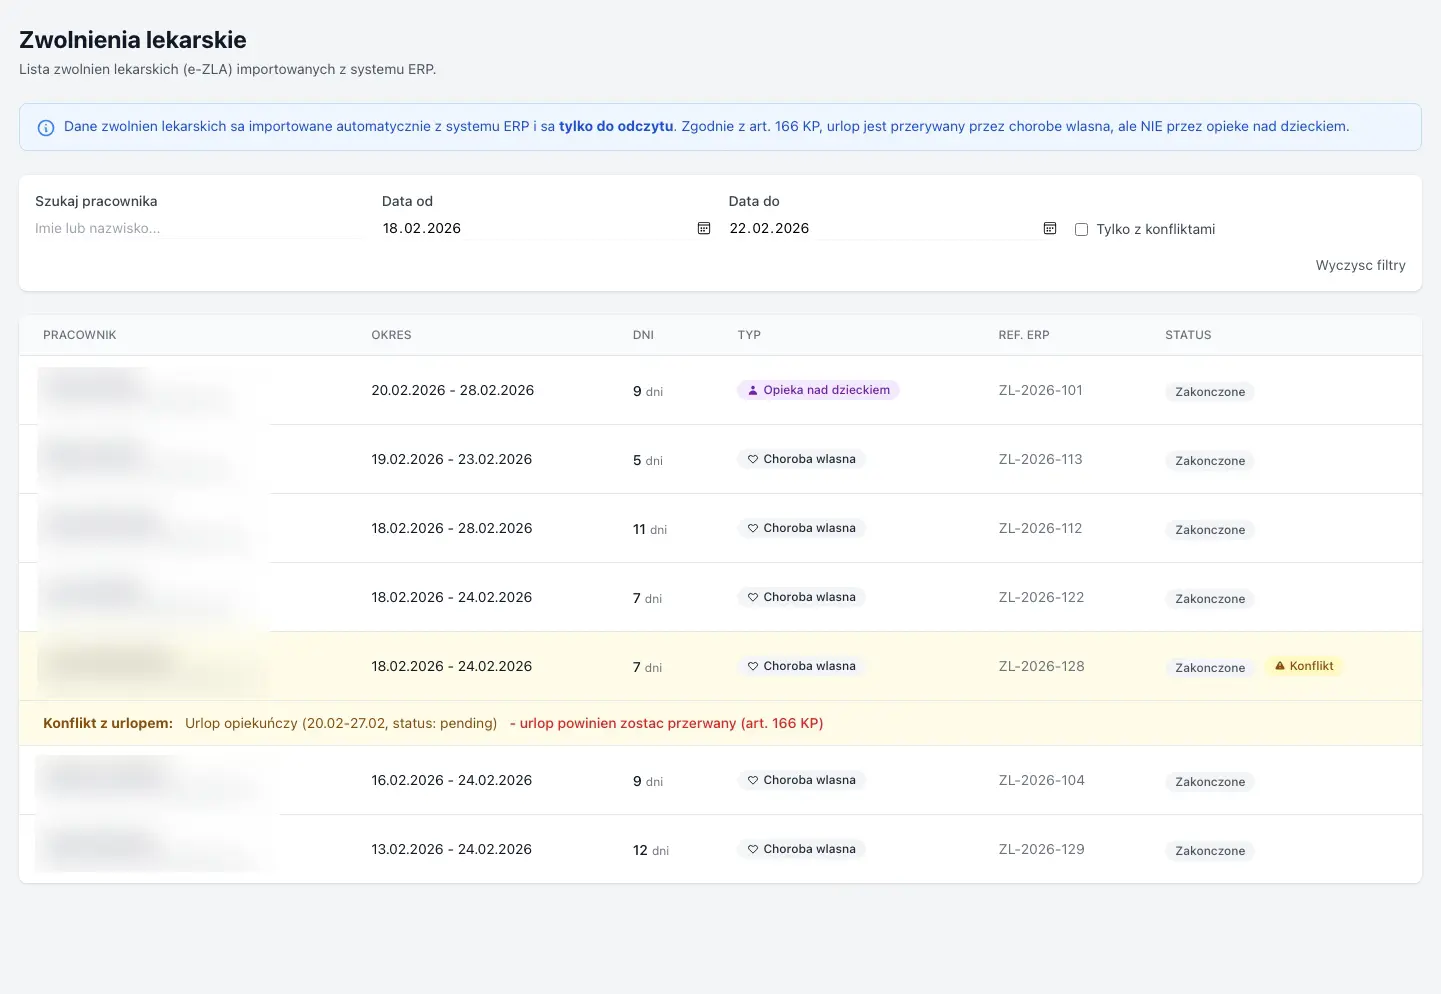Click the warning icon in the Konflikt badge
This screenshot has width=1441, height=994.
pyautogui.click(x=1279, y=666)
